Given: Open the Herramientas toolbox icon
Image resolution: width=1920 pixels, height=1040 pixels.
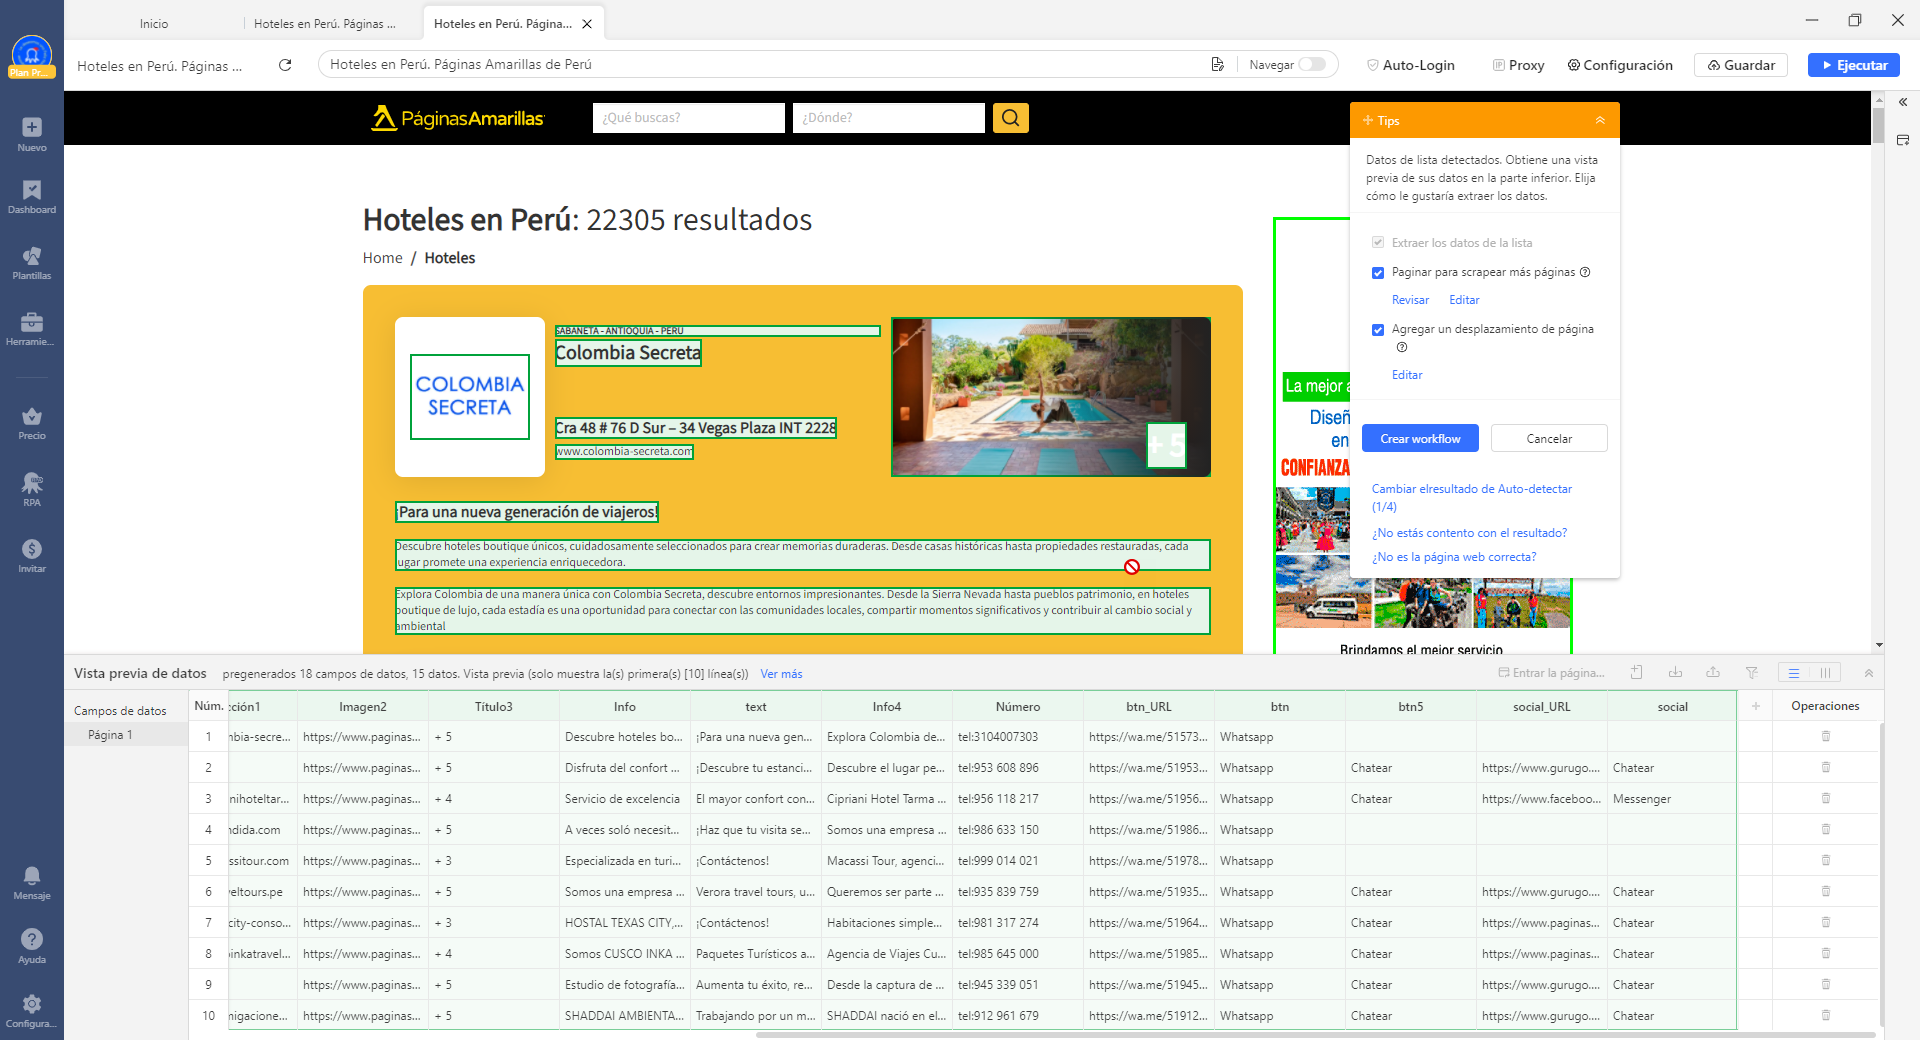Looking at the screenshot, I should pos(32,329).
